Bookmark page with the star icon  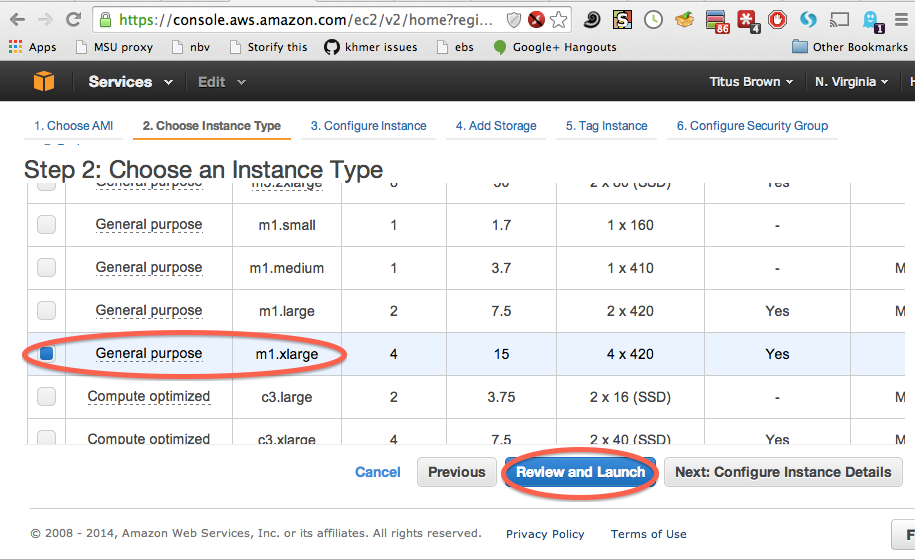point(558,20)
